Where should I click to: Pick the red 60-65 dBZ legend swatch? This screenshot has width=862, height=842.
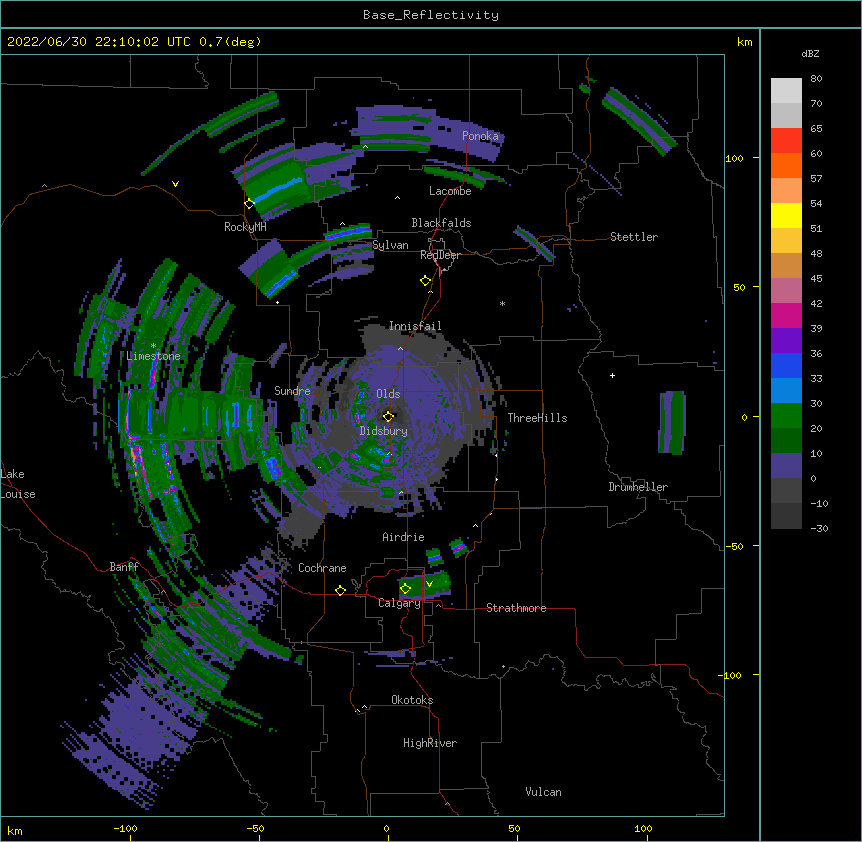[x=786, y=140]
